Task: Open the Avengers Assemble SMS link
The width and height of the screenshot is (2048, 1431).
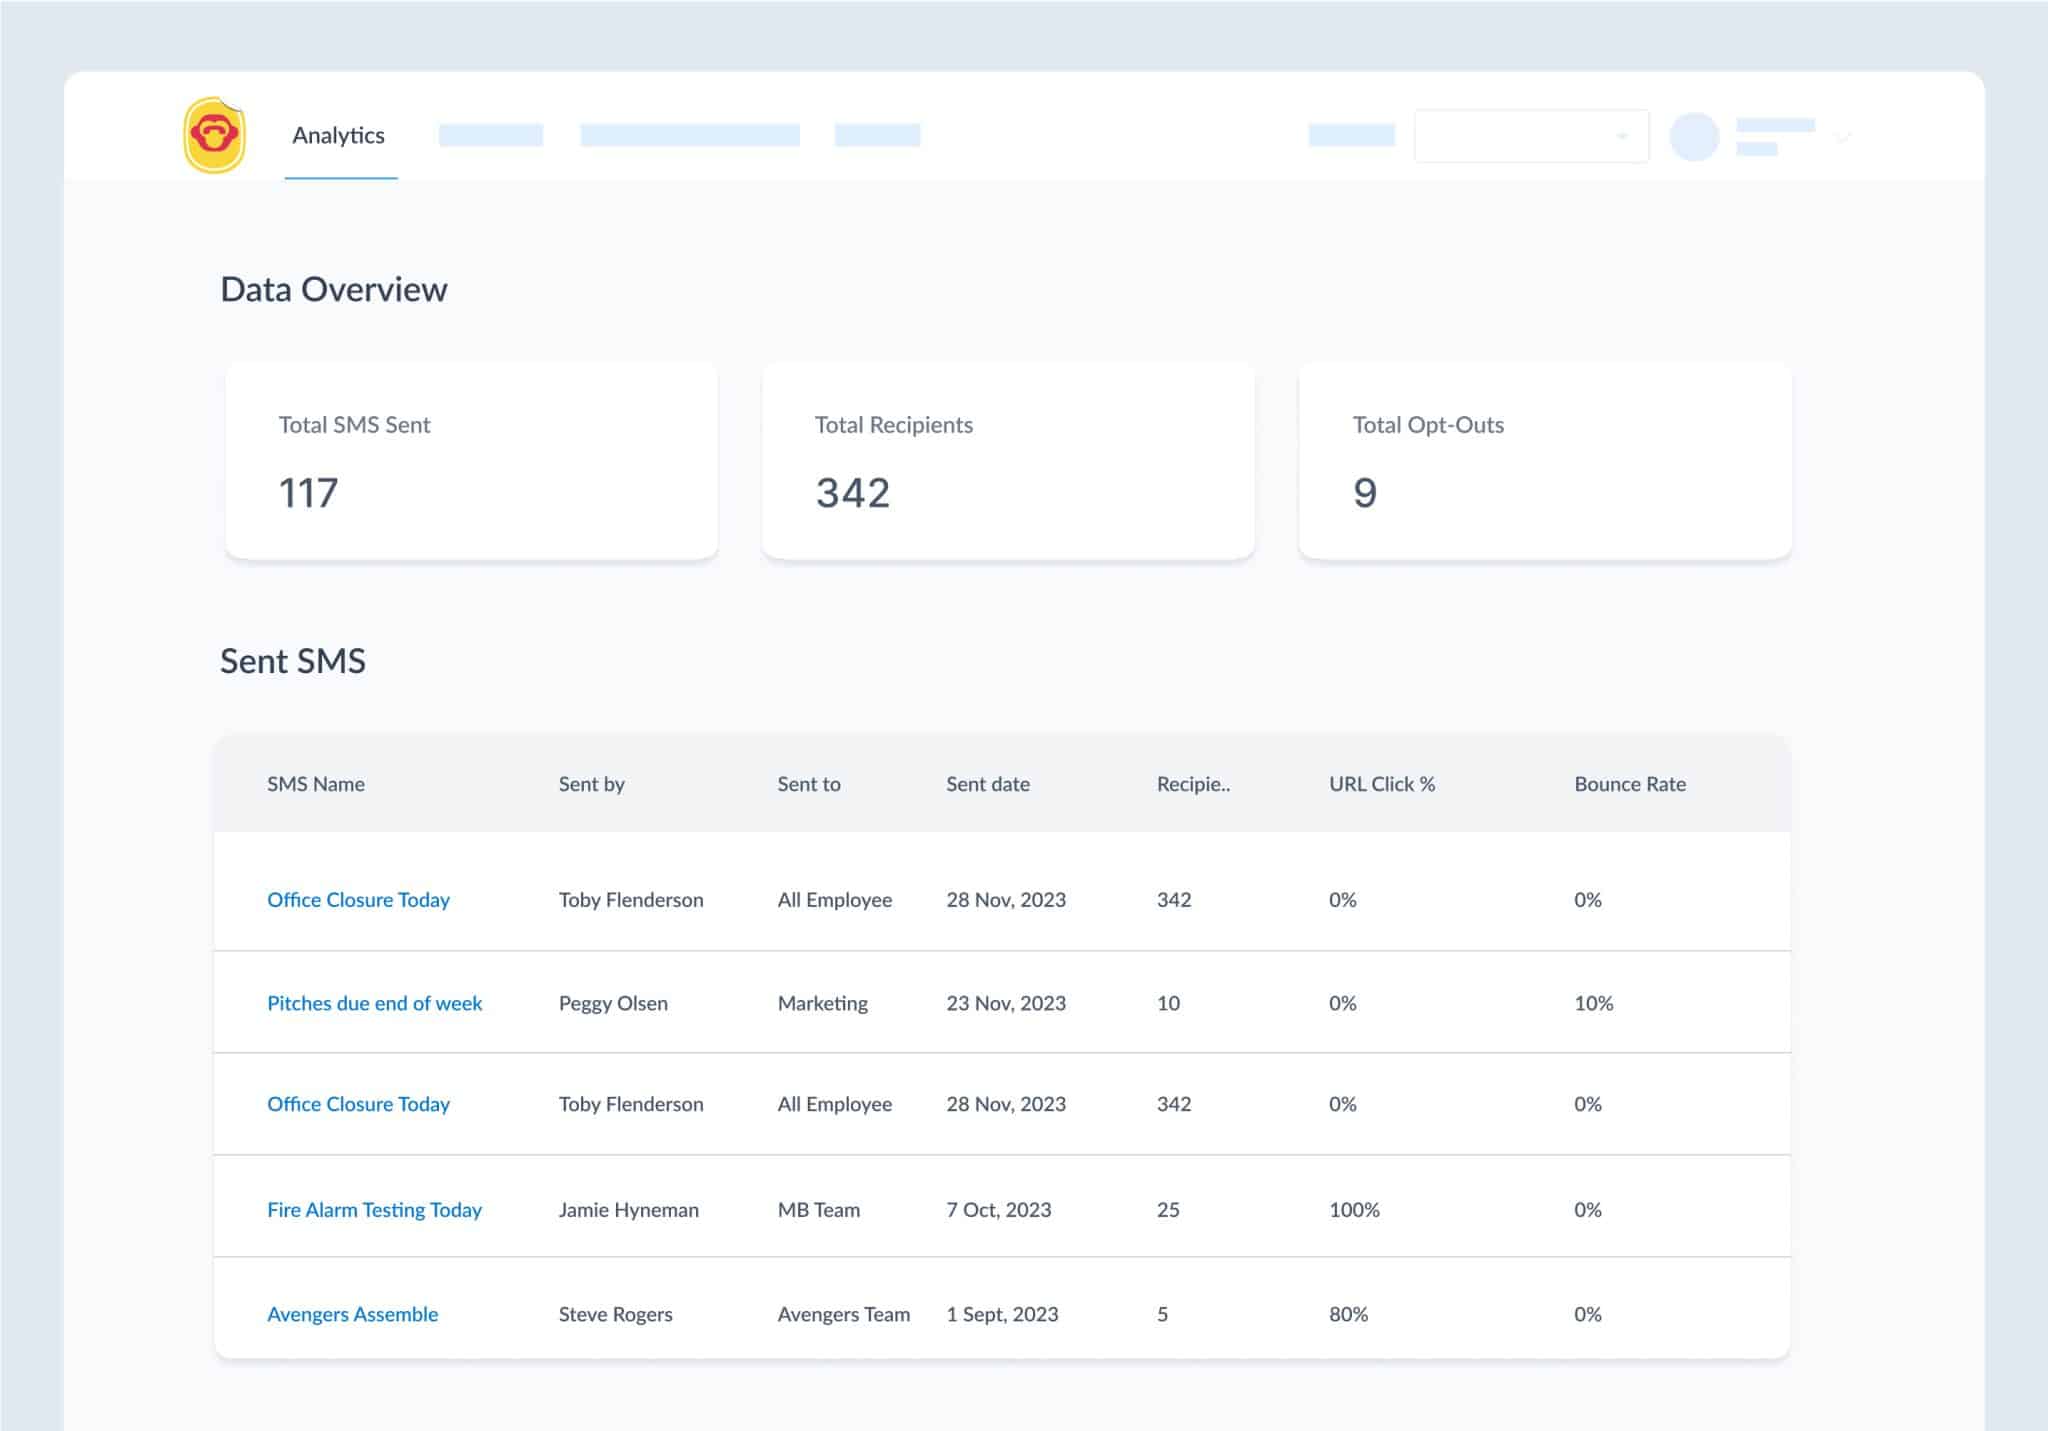Action: (352, 1314)
